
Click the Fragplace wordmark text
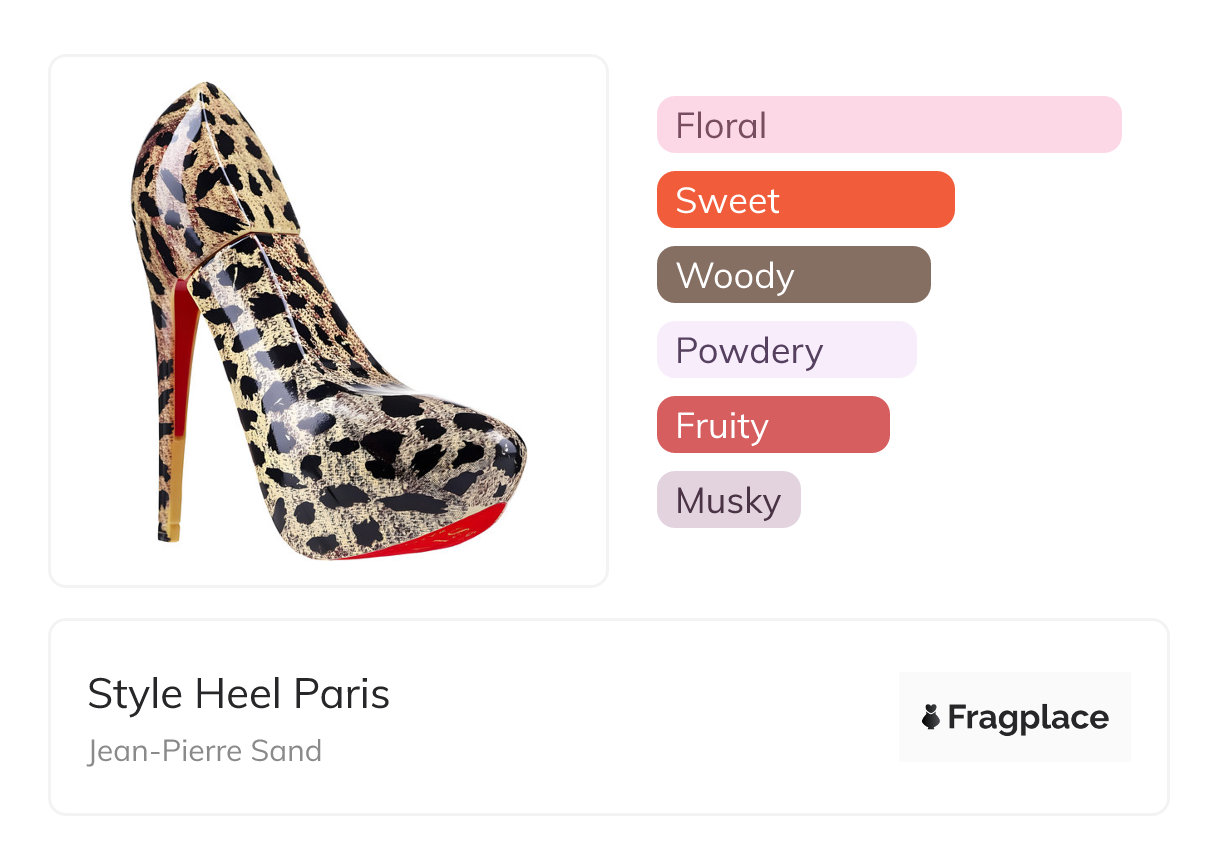coord(1028,717)
